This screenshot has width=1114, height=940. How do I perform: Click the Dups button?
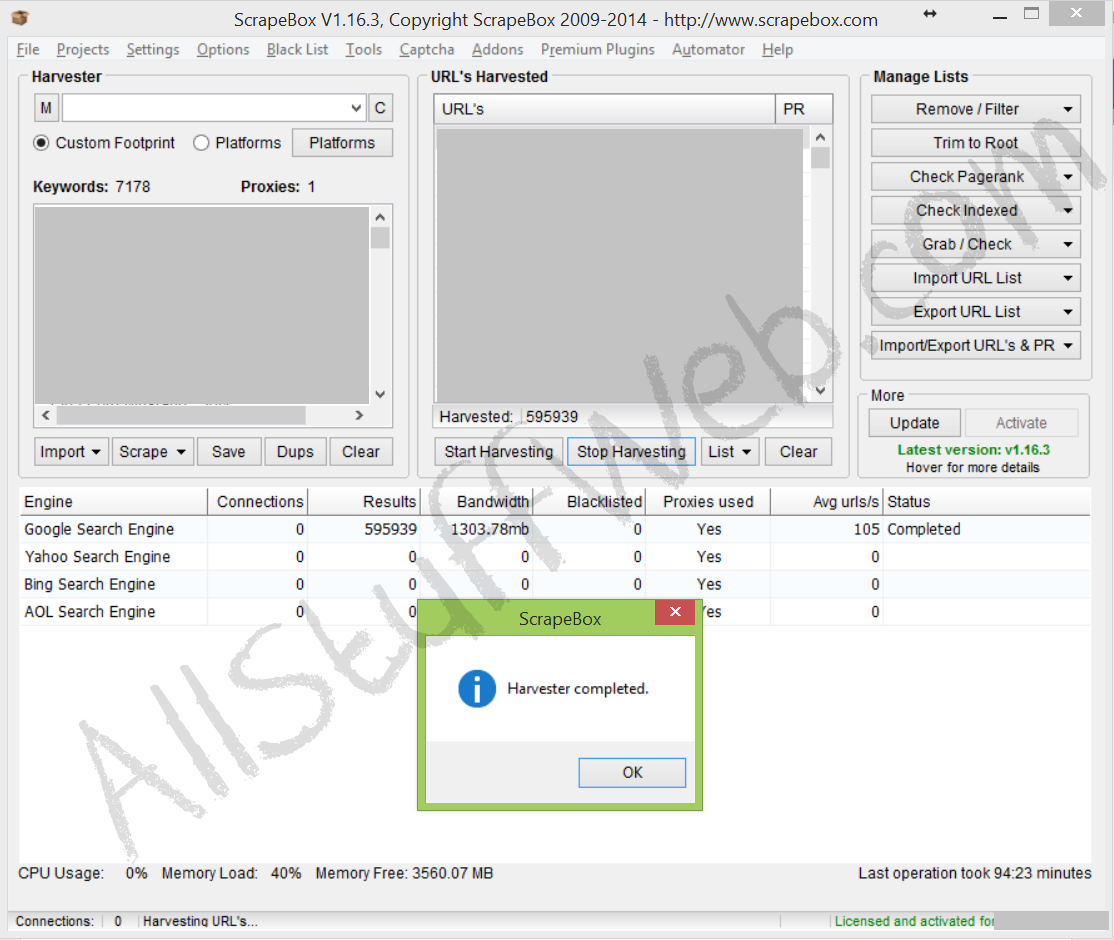point(295,452)
